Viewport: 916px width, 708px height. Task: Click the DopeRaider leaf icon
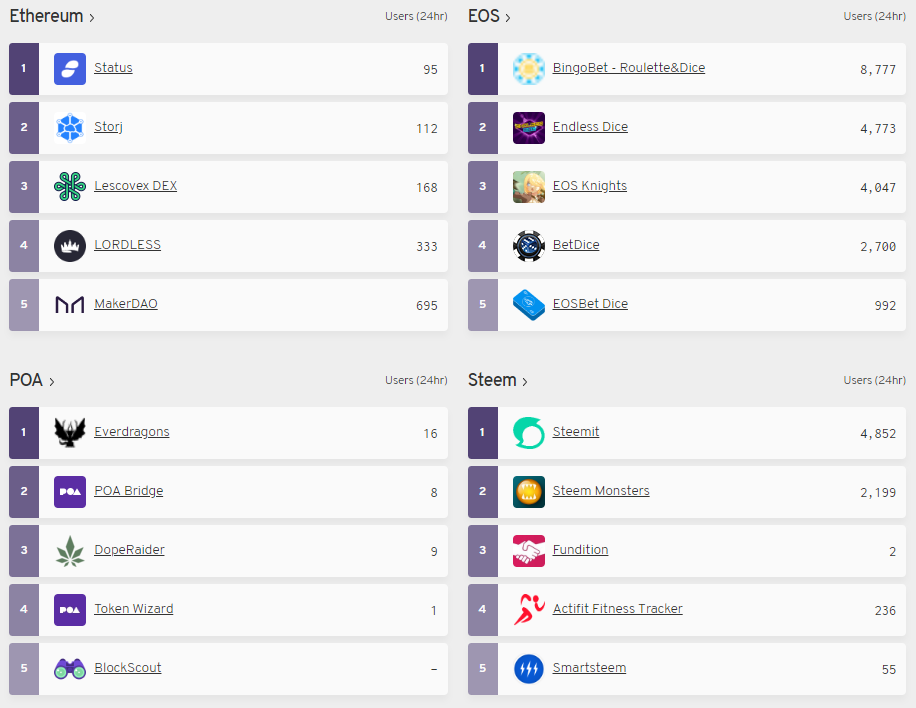coord(68,550)
